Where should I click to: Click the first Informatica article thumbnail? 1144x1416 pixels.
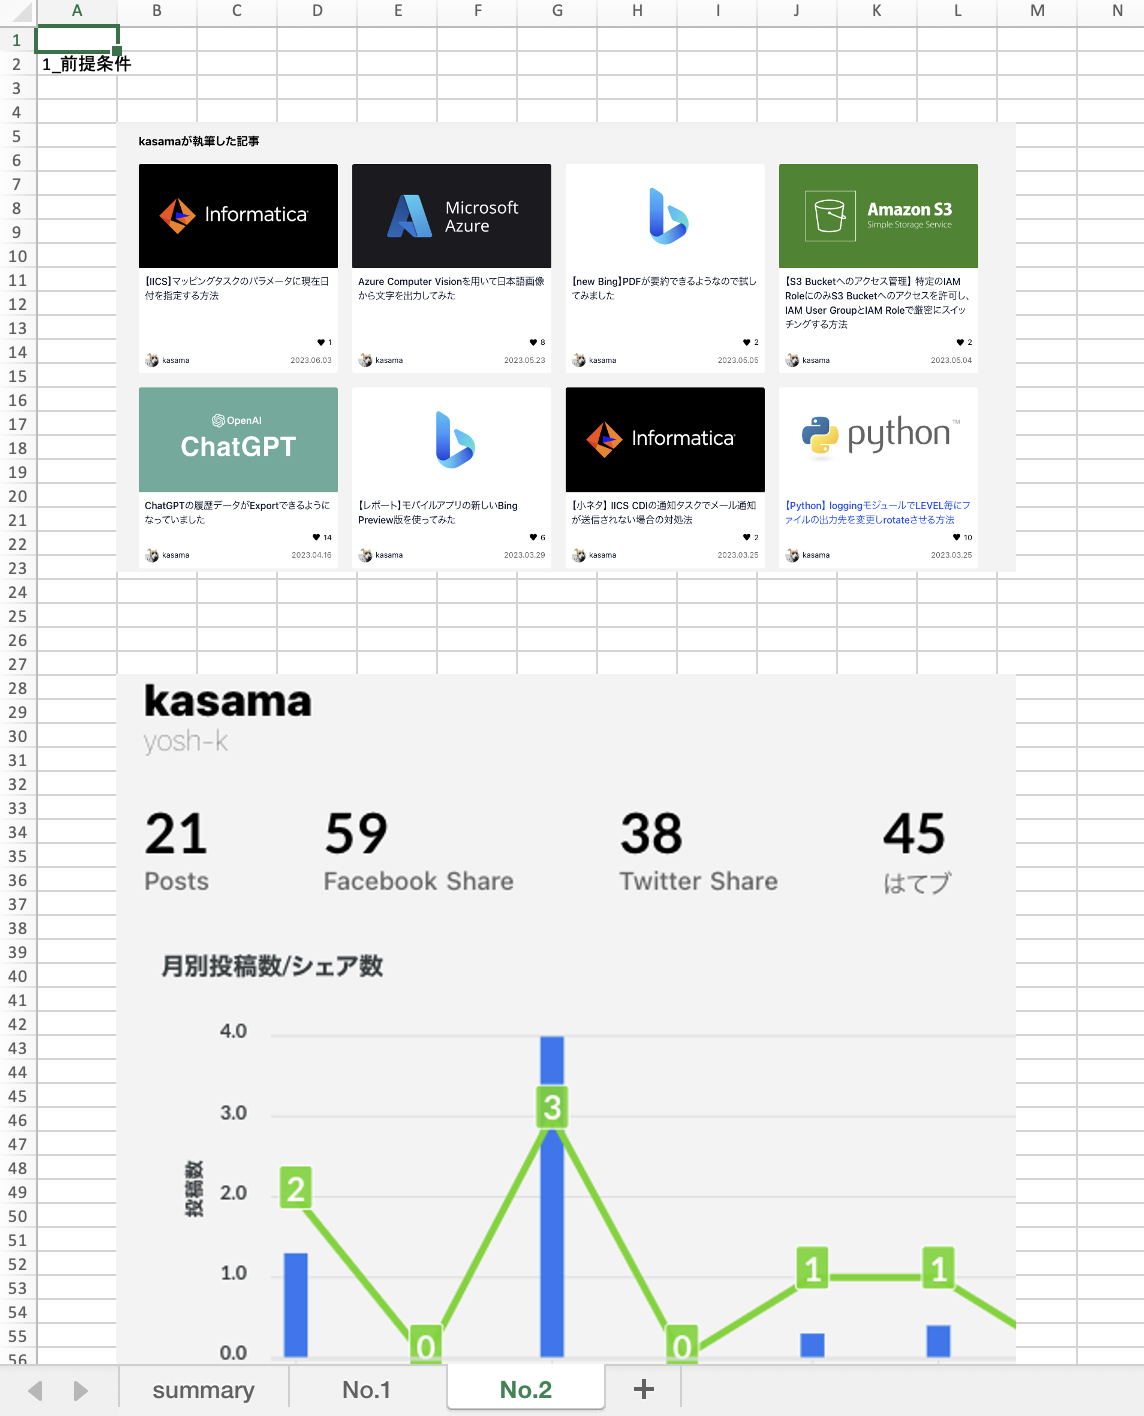(x=238, y=215)
